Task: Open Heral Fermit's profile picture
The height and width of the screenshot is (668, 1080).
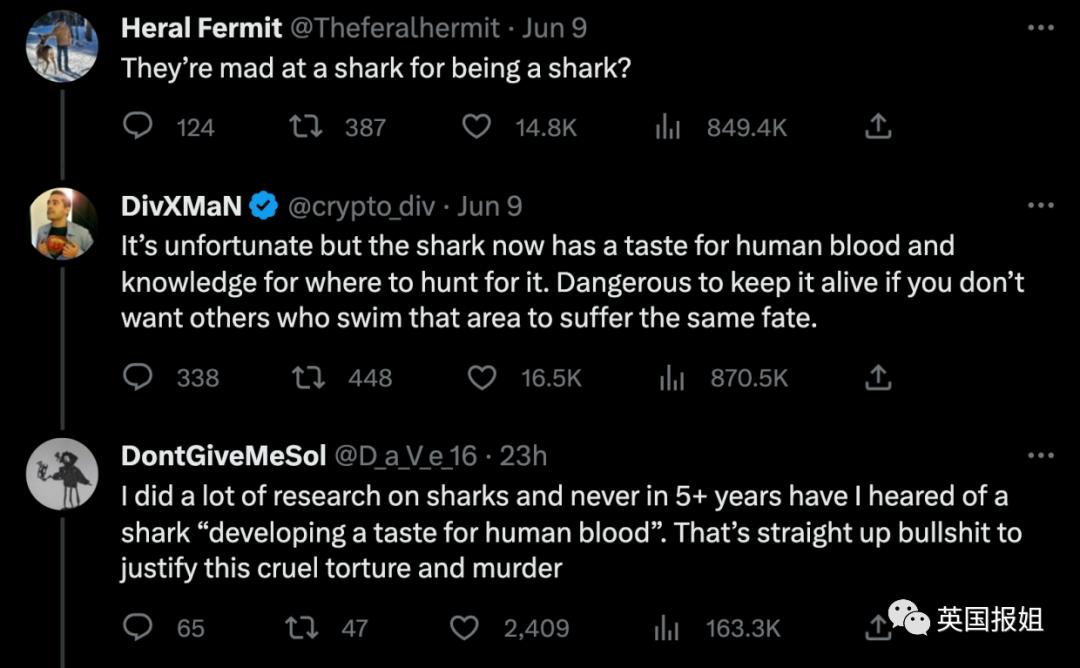Action: pyautogui.click(x=62, y=46)
